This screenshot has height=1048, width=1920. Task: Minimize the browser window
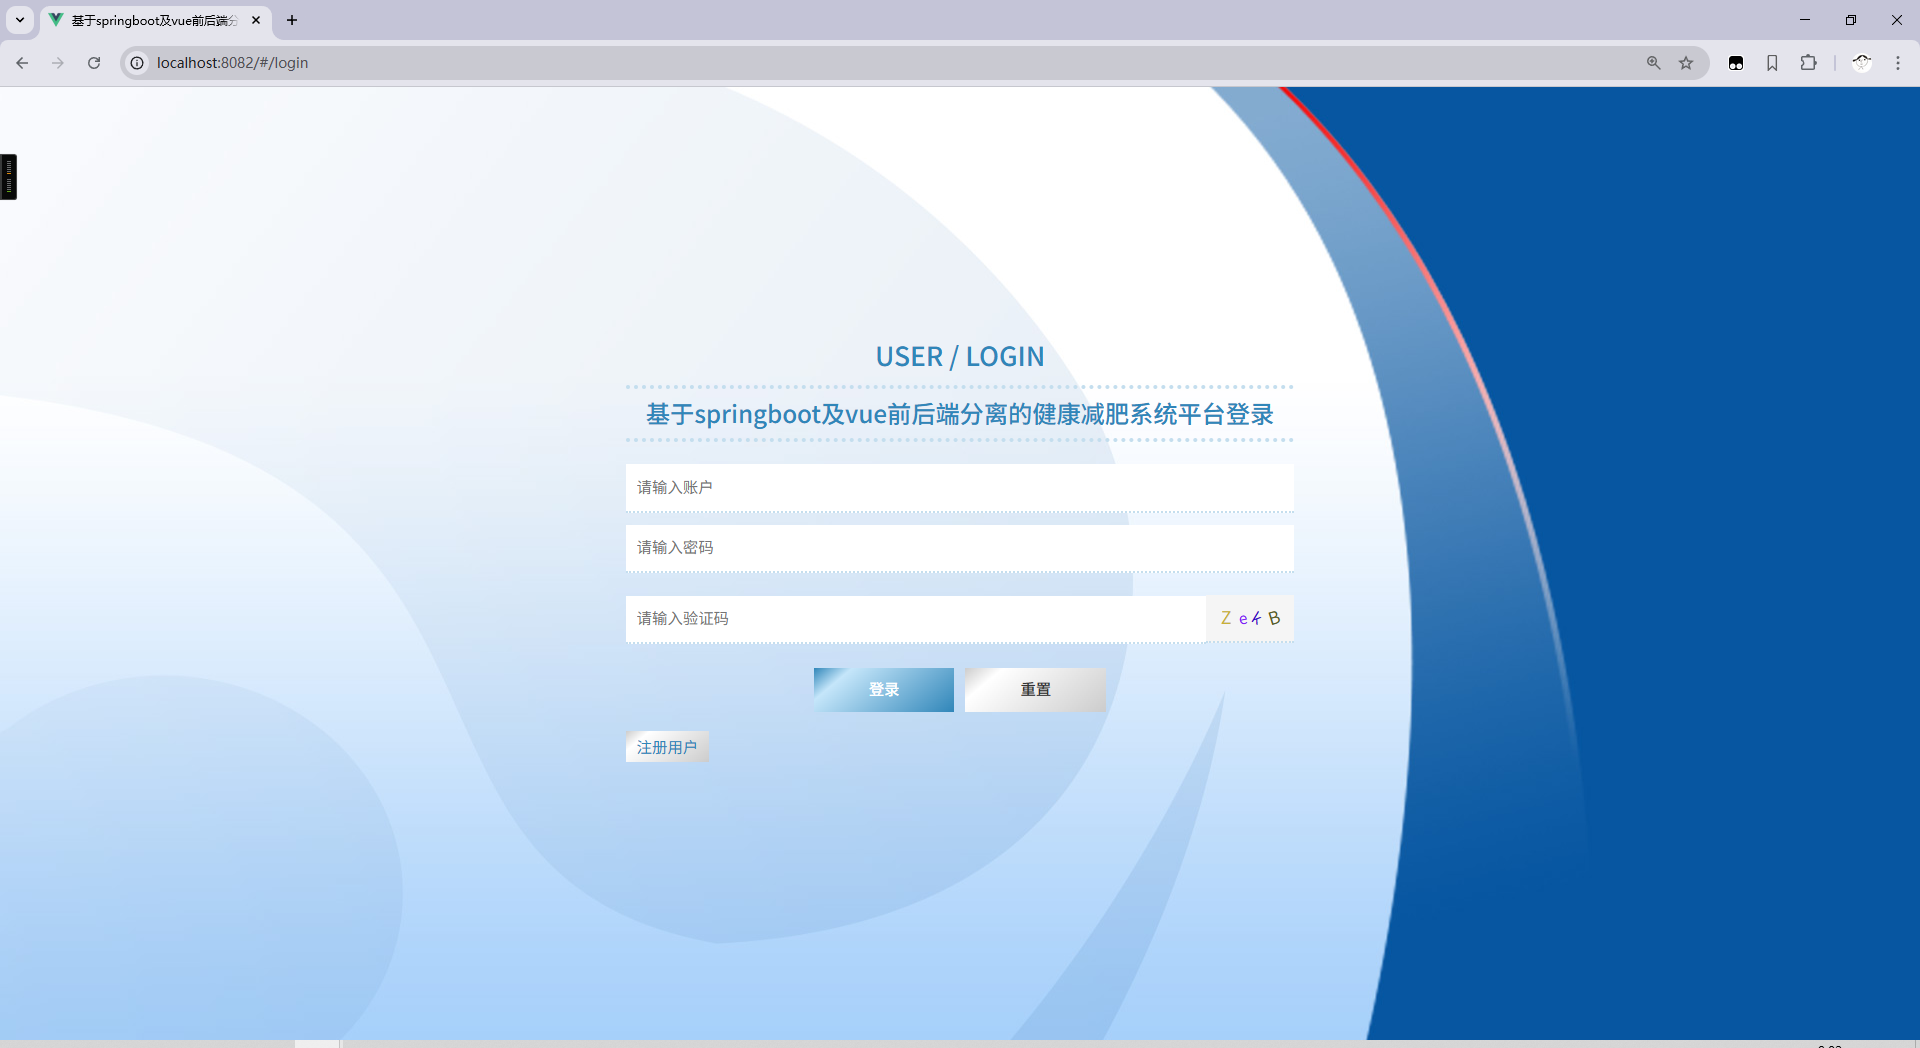[1805, 20]
